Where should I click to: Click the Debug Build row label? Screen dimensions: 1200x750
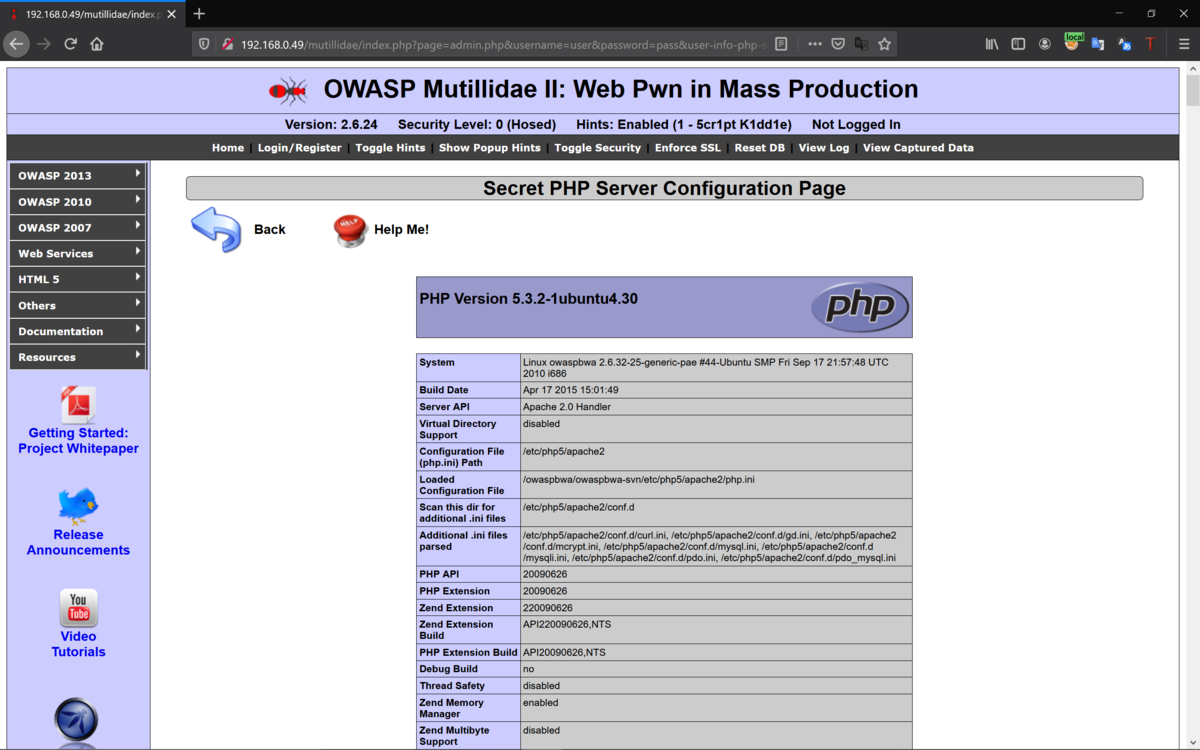pos(448,669)
